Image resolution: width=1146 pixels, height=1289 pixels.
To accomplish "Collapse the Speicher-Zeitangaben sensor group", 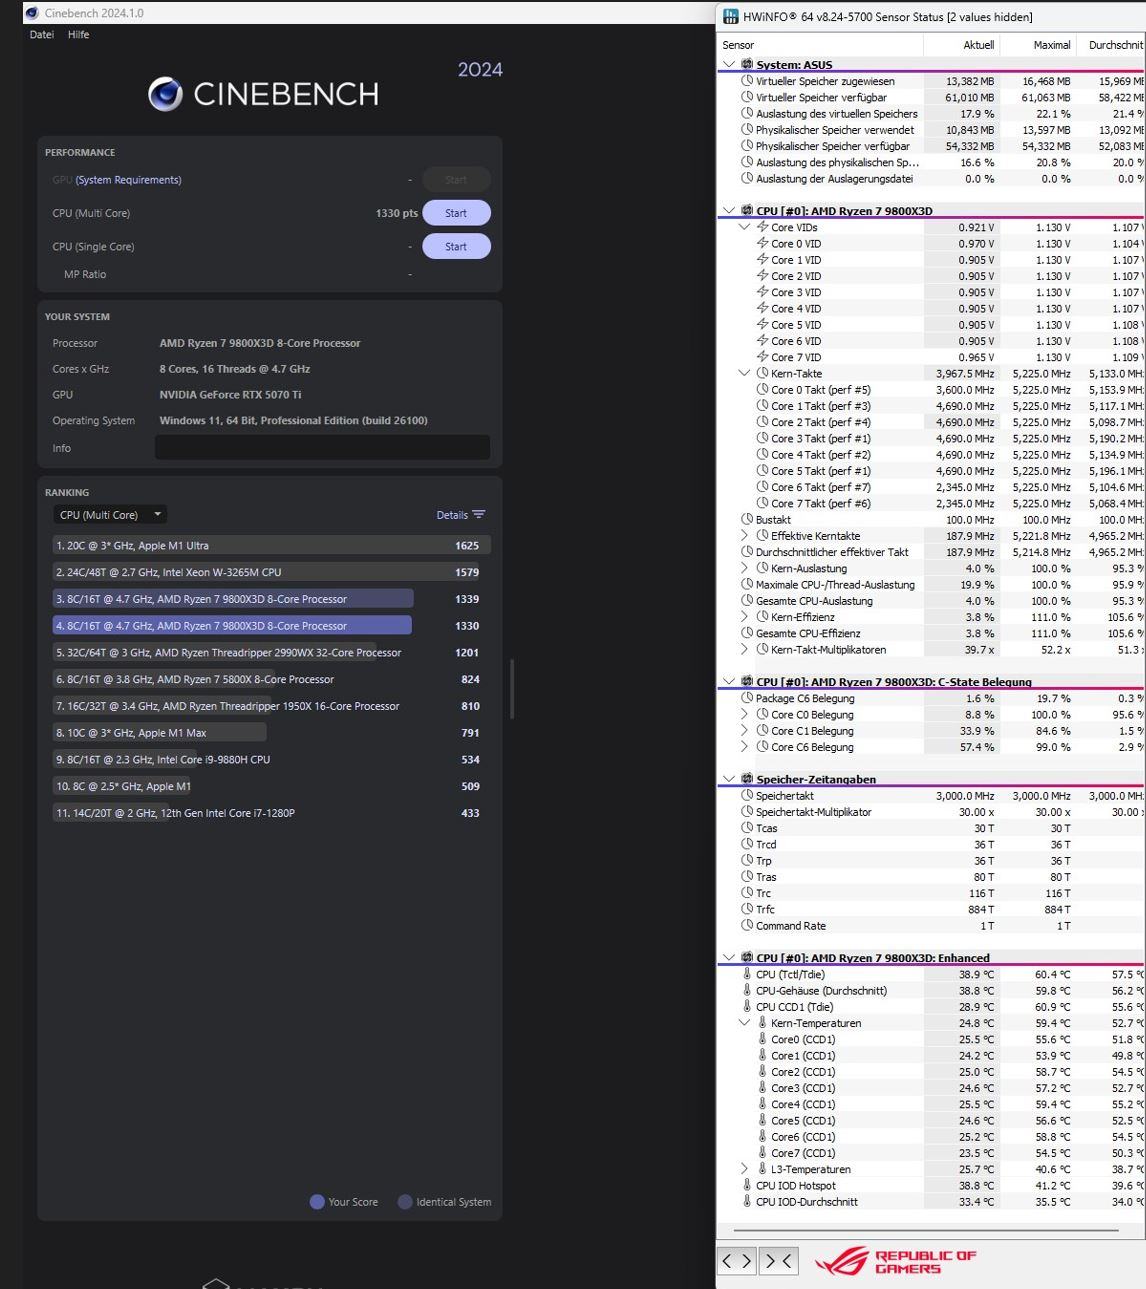I will click(729, 779).
